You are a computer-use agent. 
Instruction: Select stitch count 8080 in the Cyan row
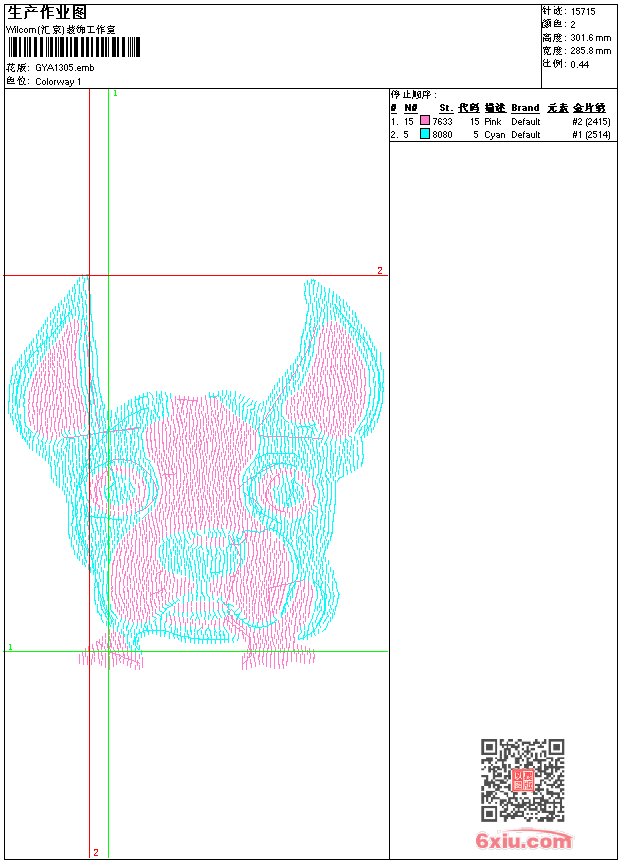click(x=442, y=135)
